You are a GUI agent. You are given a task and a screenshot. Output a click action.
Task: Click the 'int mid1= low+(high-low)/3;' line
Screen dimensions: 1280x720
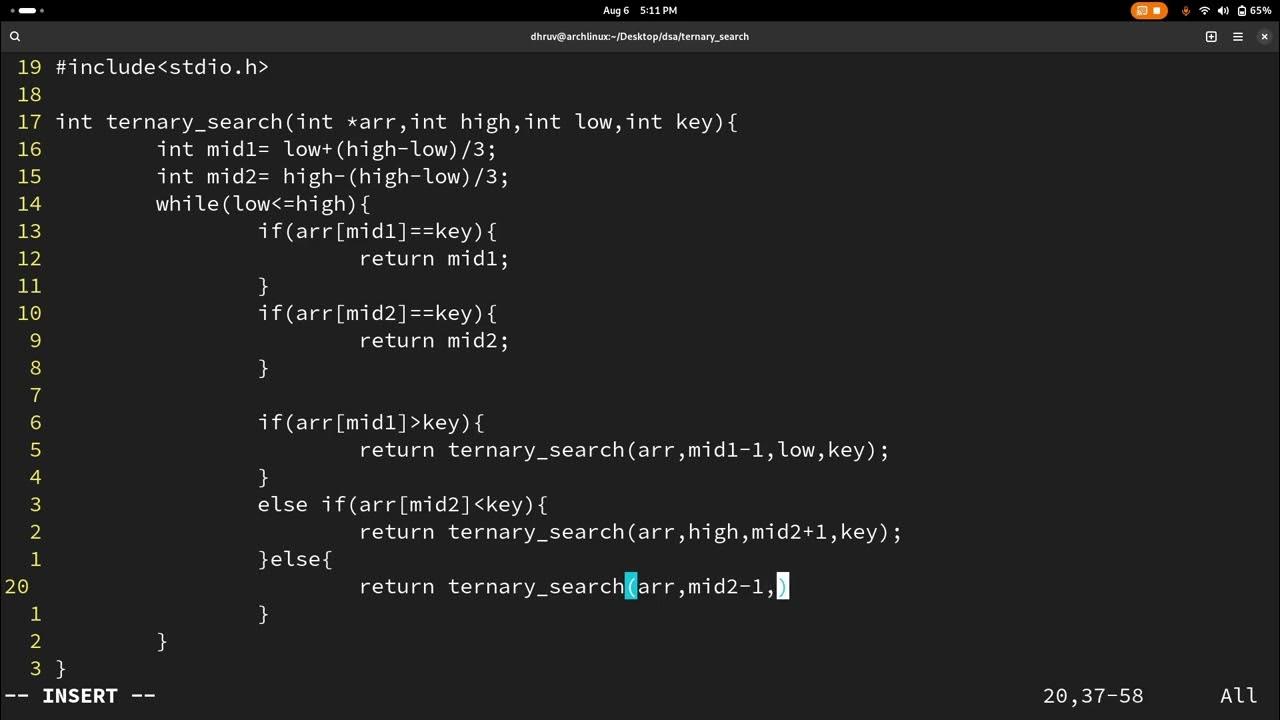coord(326,149)
